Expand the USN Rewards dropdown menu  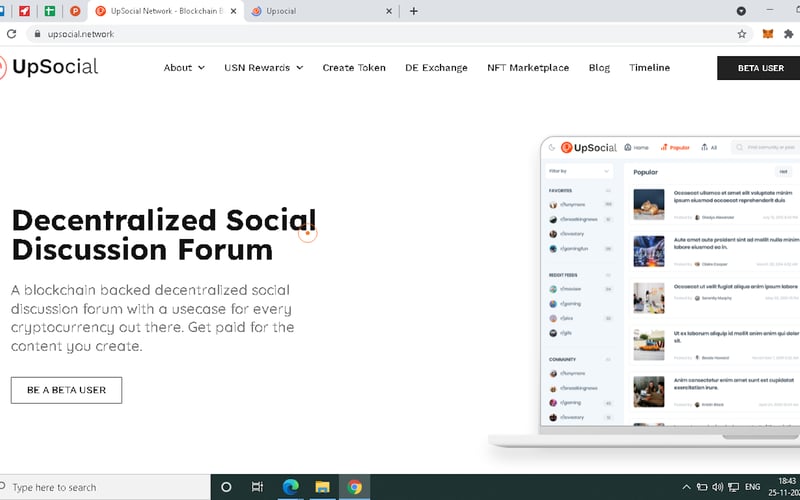tap(264, 67)
